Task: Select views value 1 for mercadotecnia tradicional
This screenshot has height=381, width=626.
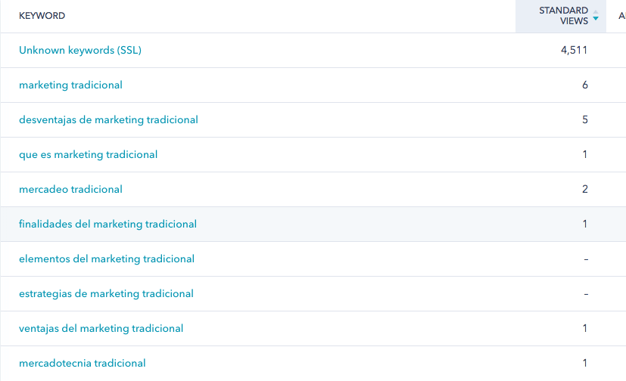Action: [585, 363]
